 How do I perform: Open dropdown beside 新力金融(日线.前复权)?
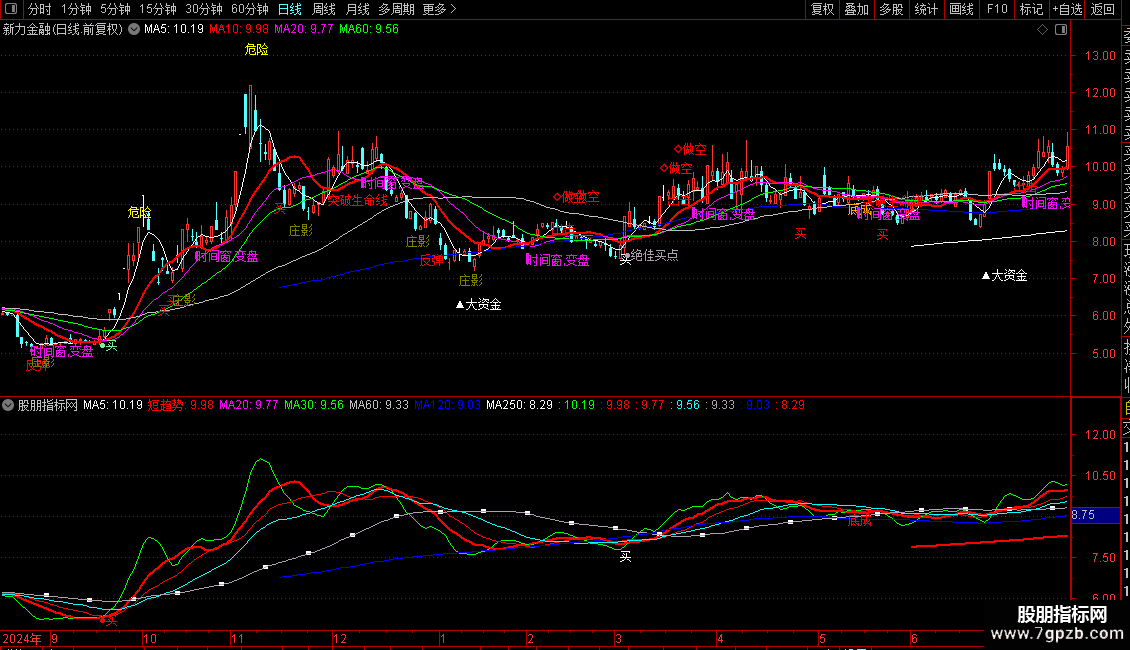pos(134,30)
